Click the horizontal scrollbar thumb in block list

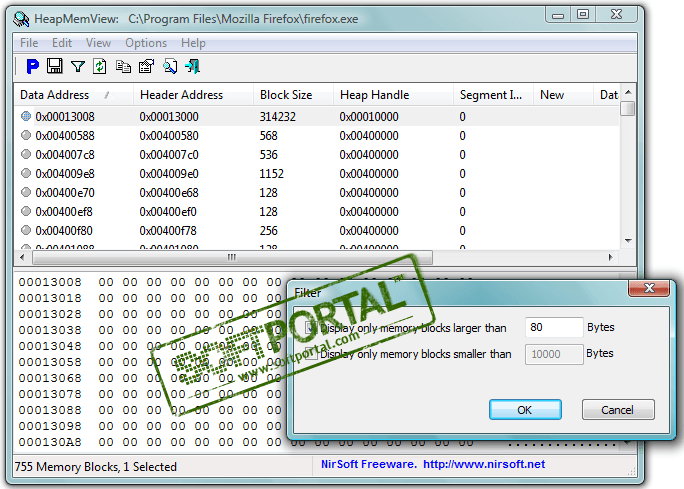coord(232,257)
